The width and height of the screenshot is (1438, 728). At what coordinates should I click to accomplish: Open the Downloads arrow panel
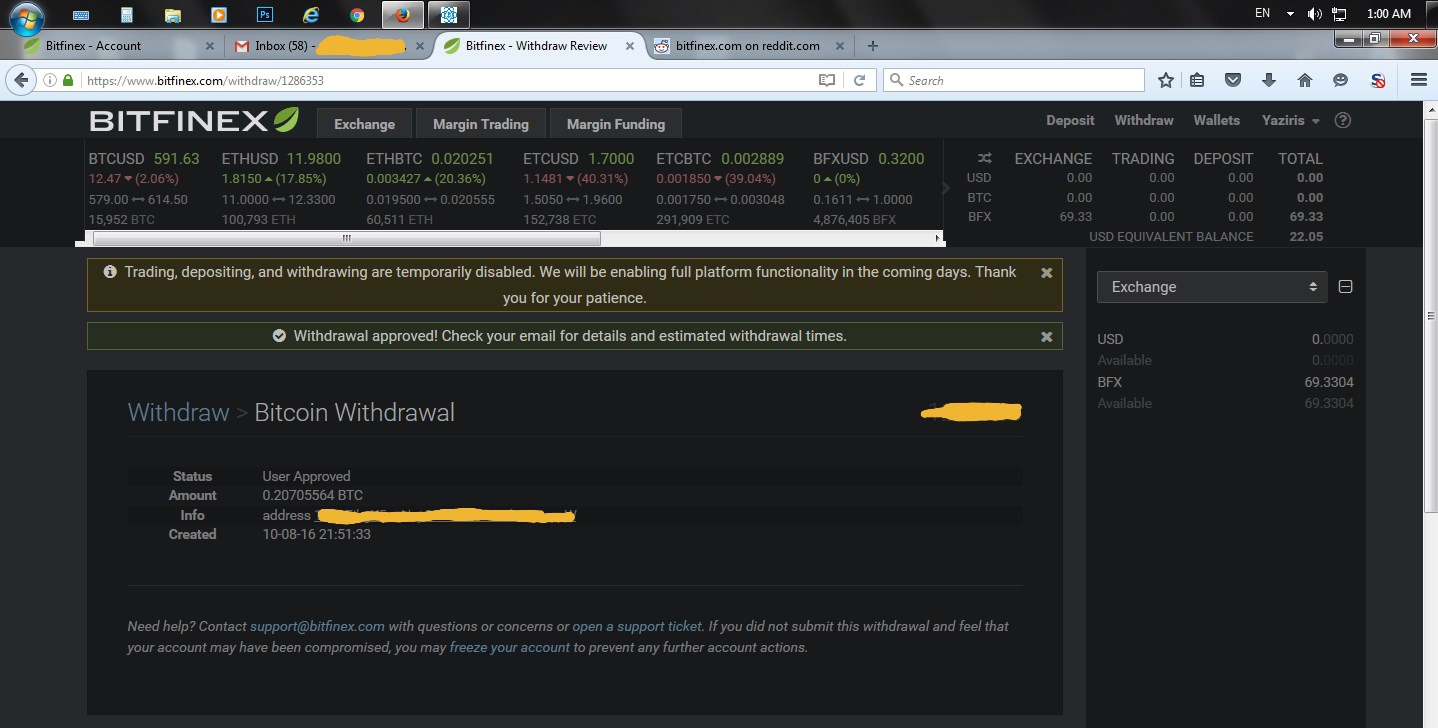(x=1269, y=80)
